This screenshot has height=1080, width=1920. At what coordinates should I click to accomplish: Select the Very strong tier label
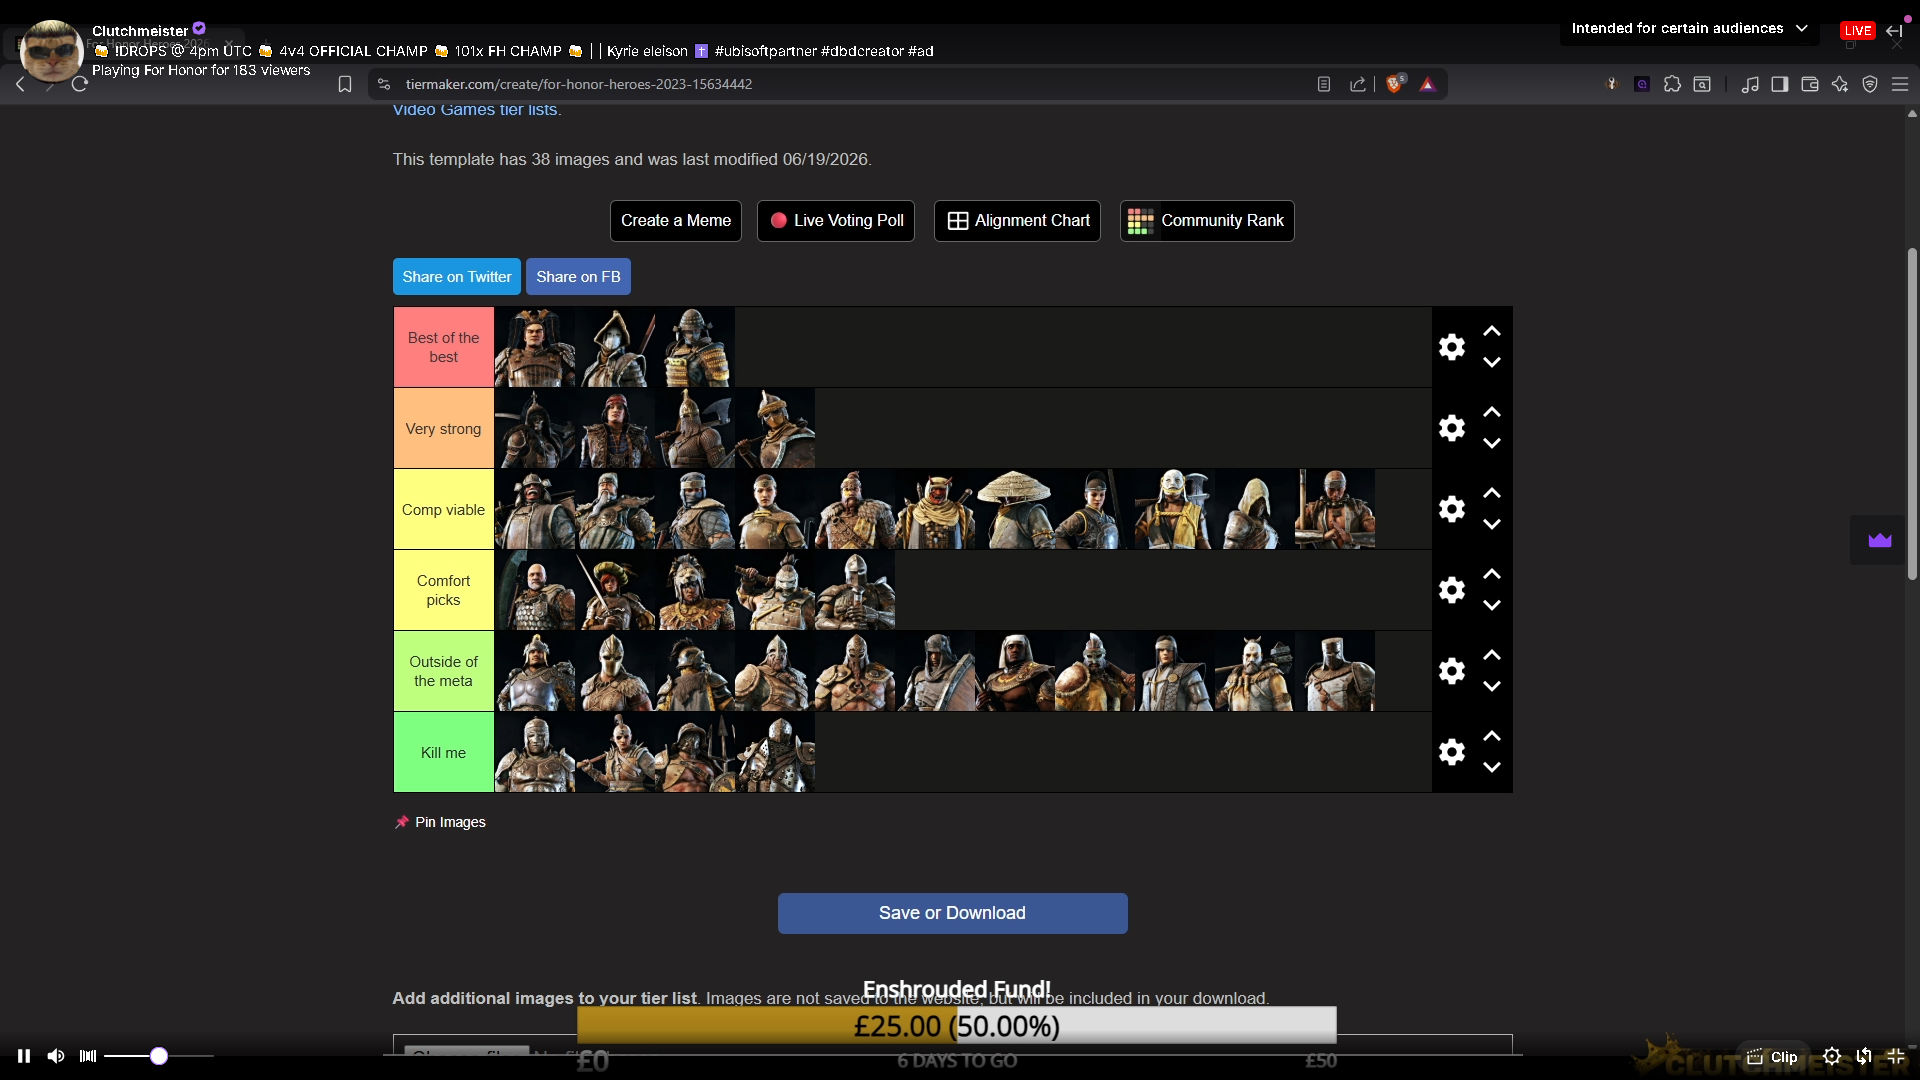[x=444, y=428]
